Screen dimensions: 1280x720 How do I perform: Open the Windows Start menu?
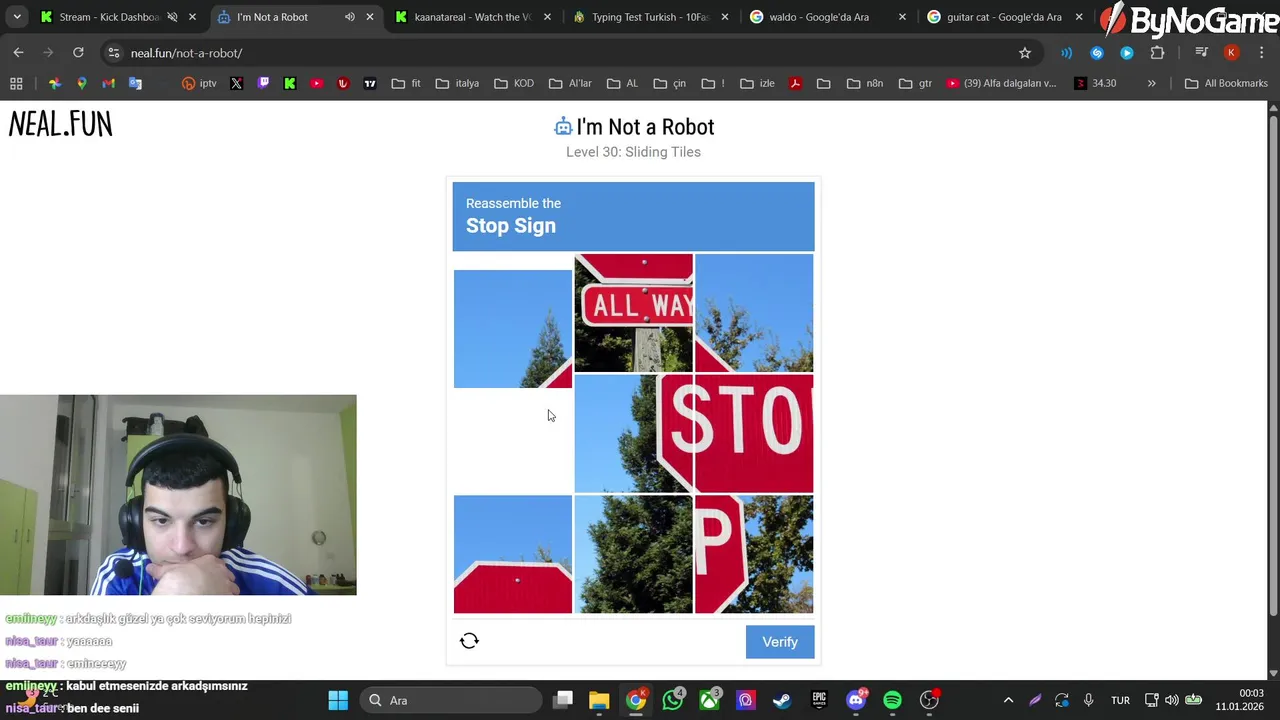pos(338,700)
